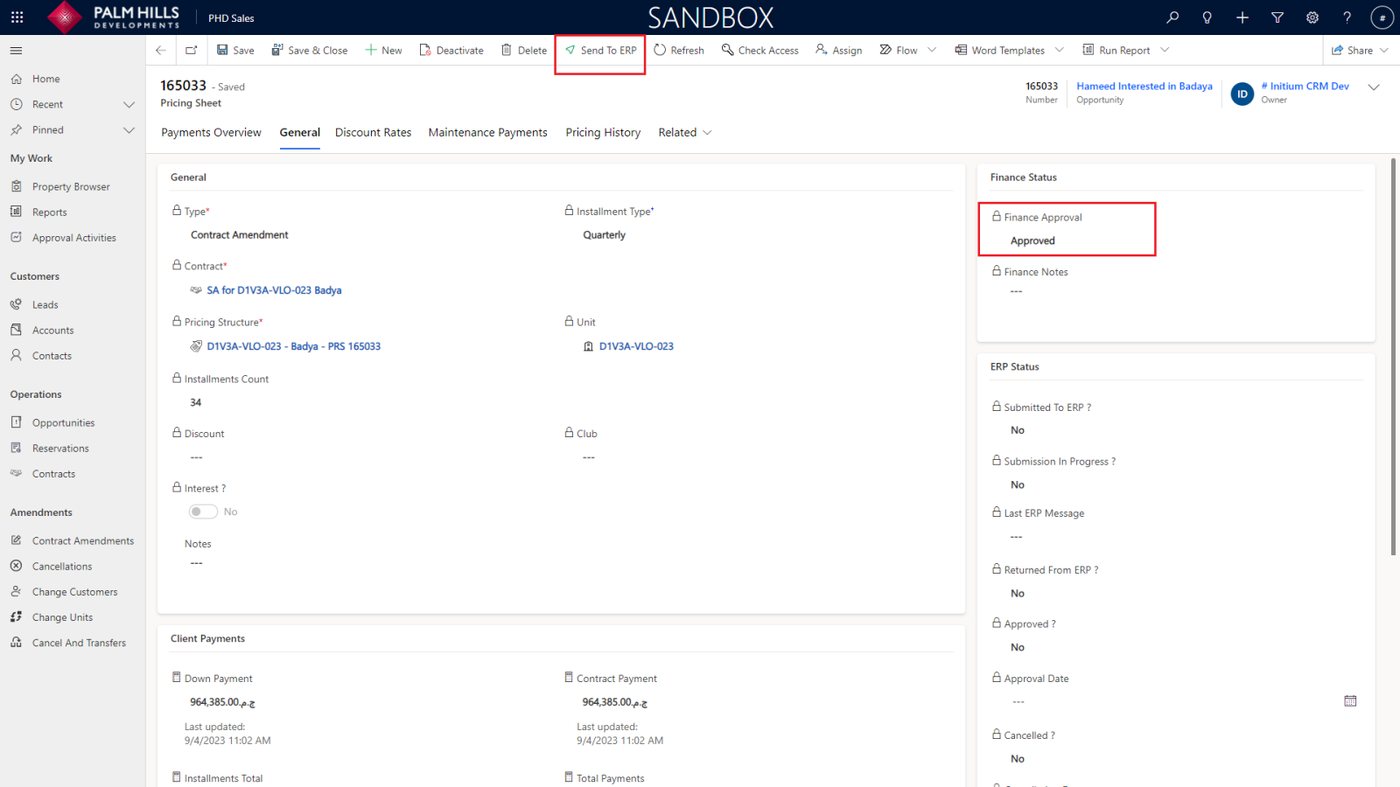Open Pricing History tab

point(603,132)
